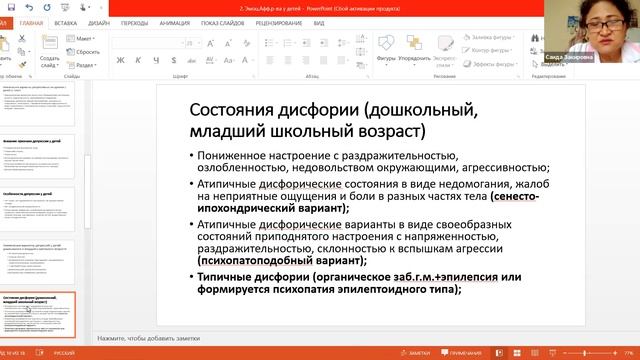The height and width of the screenshot is (360, 640).
Task: Toggle touch/mouse mode in the quick access toolbar
Action: point(83,7)
